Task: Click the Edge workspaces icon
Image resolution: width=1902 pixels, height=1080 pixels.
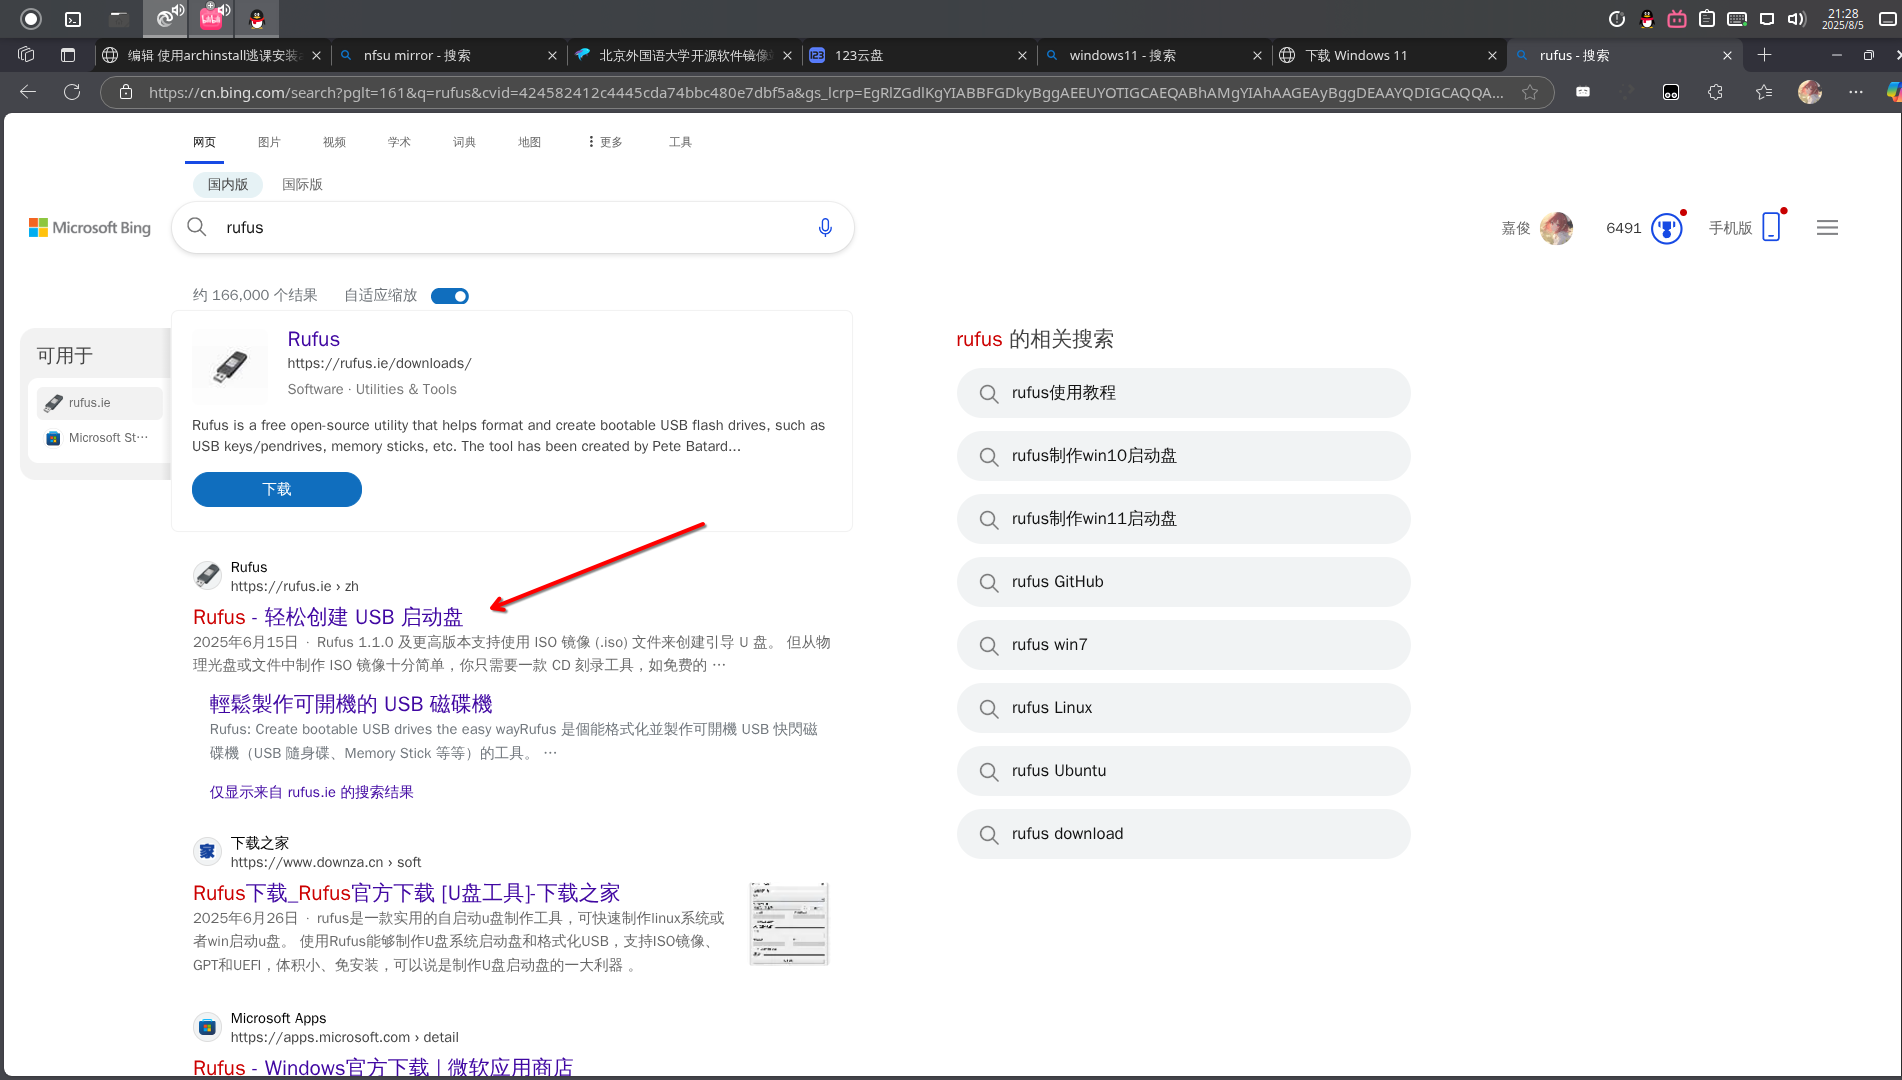Action: point(27,55)
